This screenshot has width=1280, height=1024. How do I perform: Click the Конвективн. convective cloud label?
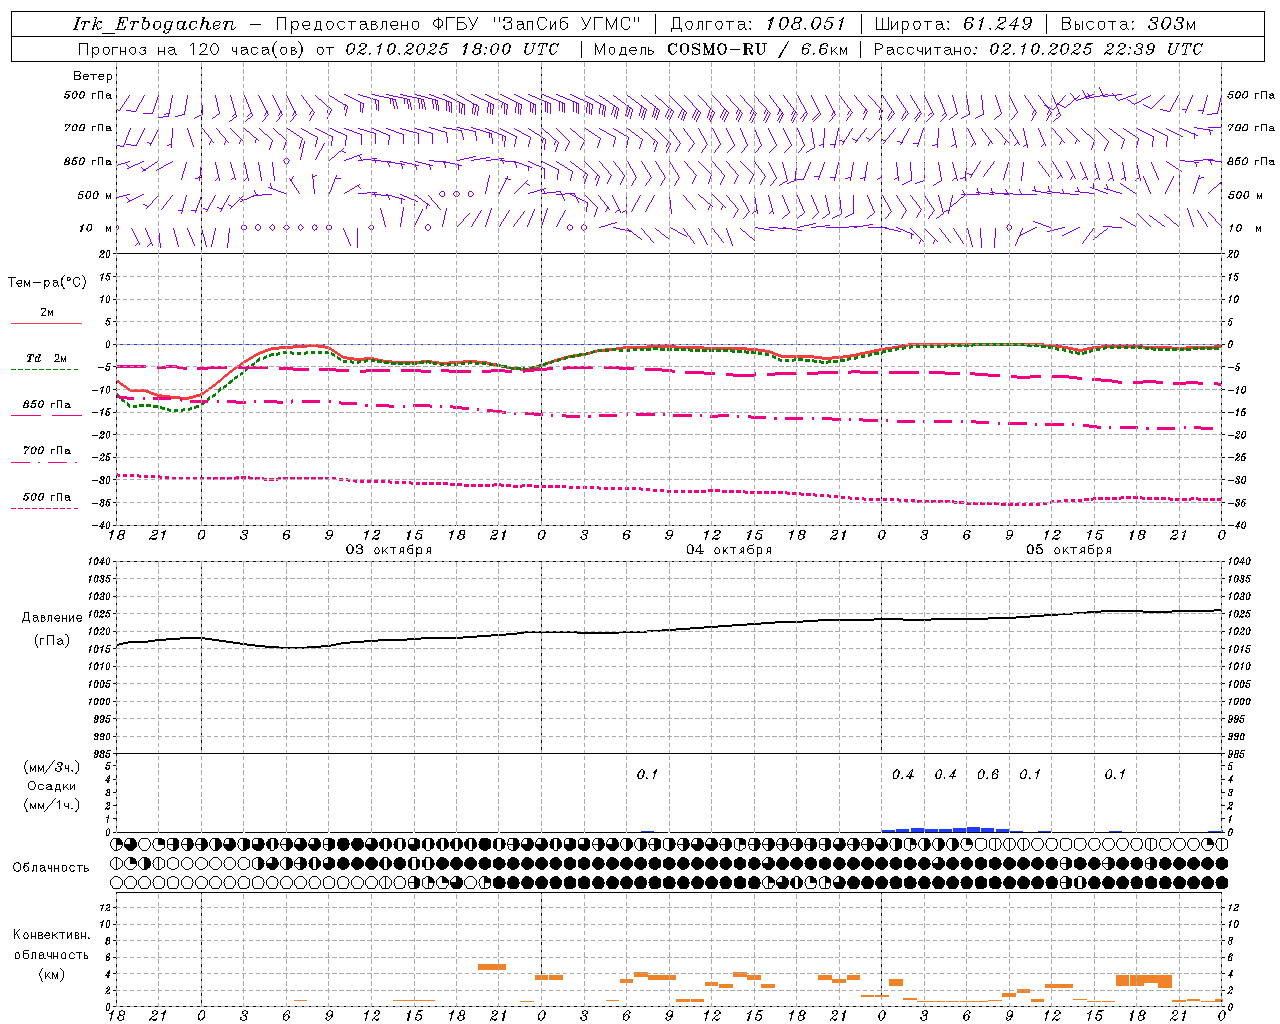point(52,935)
